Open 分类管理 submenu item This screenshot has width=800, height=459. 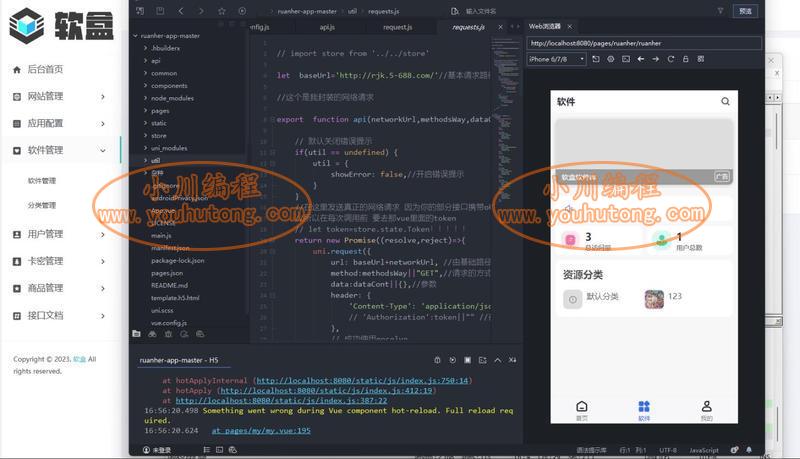(x=42, y=205)
